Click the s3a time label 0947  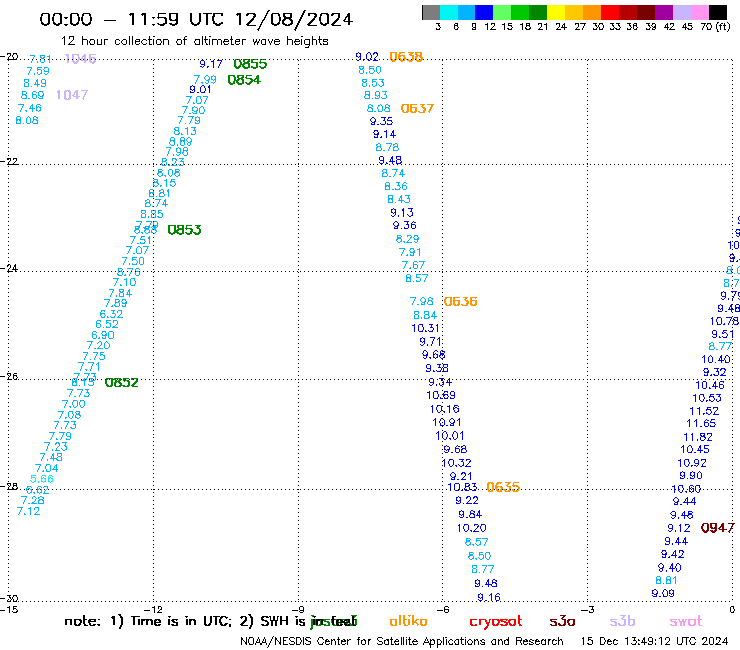(717, 528)
